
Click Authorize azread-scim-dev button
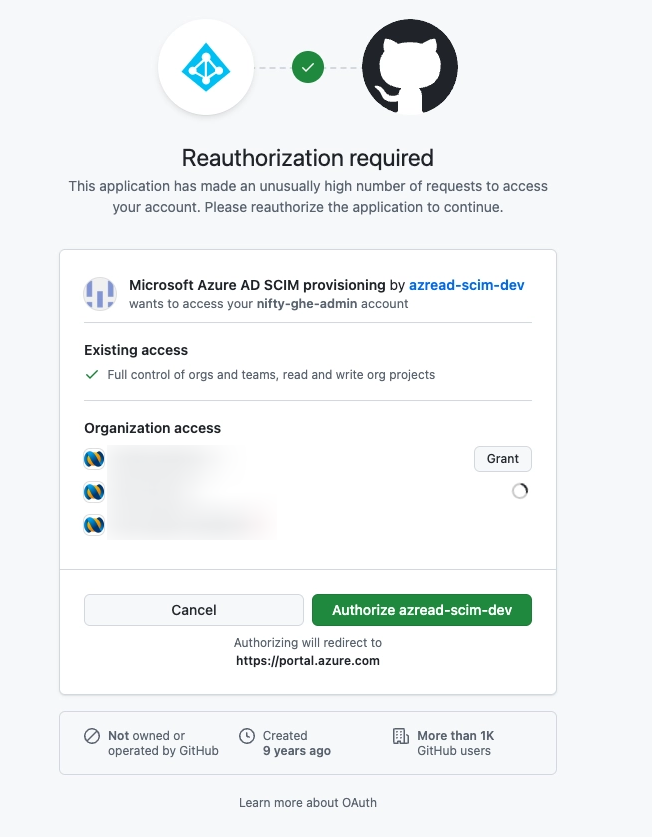(421, 610)
